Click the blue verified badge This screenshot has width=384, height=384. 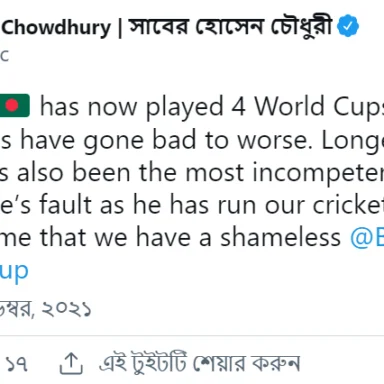point(348,26)
